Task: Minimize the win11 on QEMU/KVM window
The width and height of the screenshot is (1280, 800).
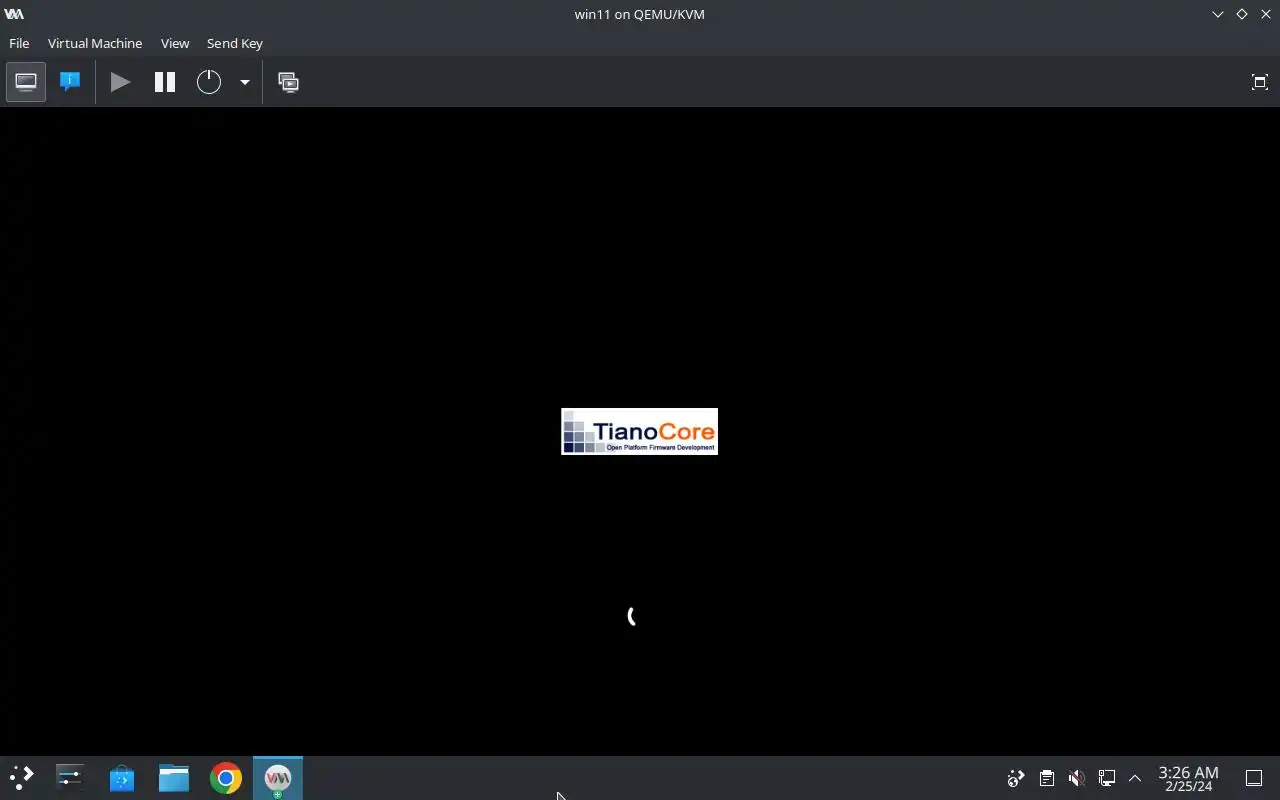Action: [x=1218, y=14]
